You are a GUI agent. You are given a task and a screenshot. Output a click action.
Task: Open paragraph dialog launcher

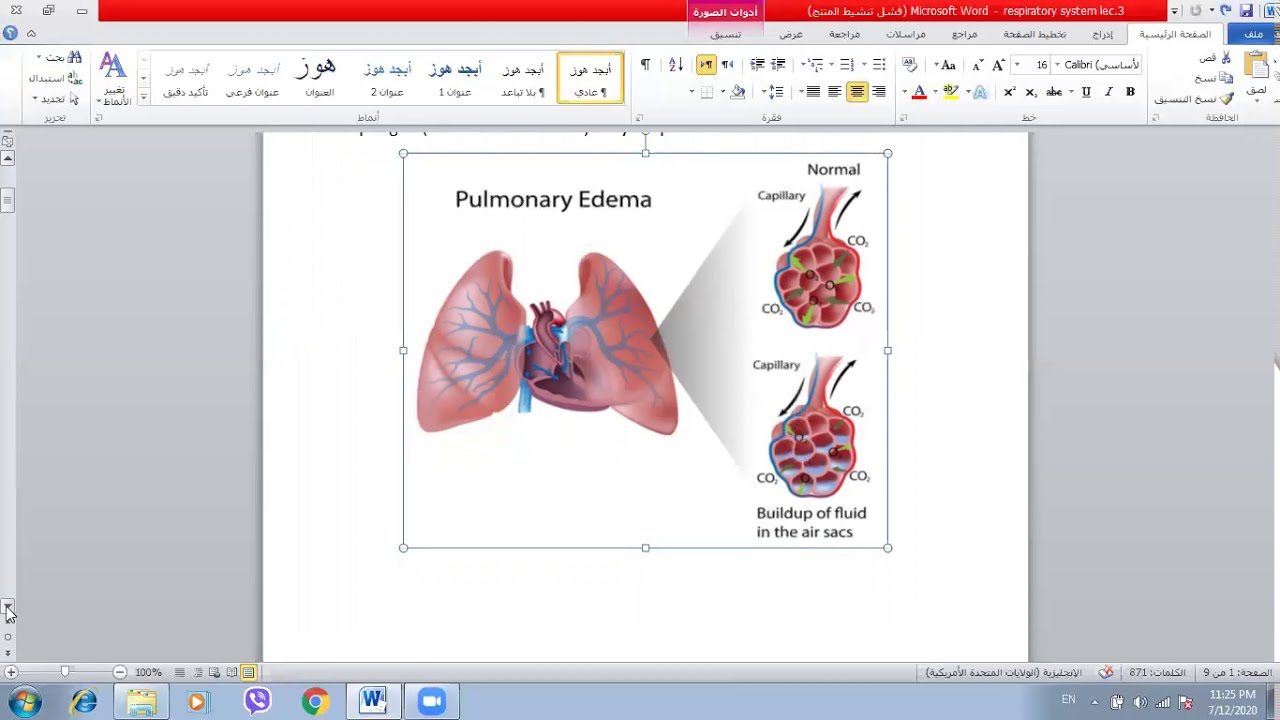[639, 118]
